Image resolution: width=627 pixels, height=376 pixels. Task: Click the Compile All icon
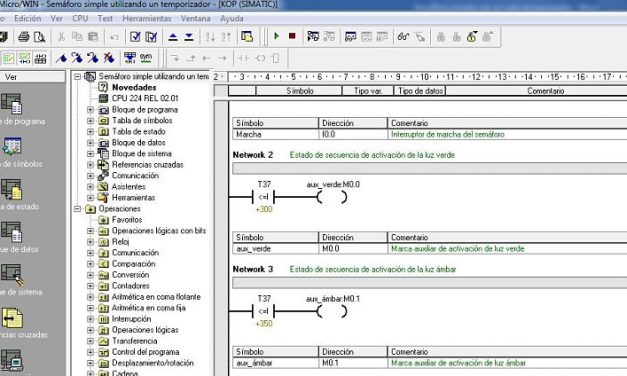pos(151,37)
